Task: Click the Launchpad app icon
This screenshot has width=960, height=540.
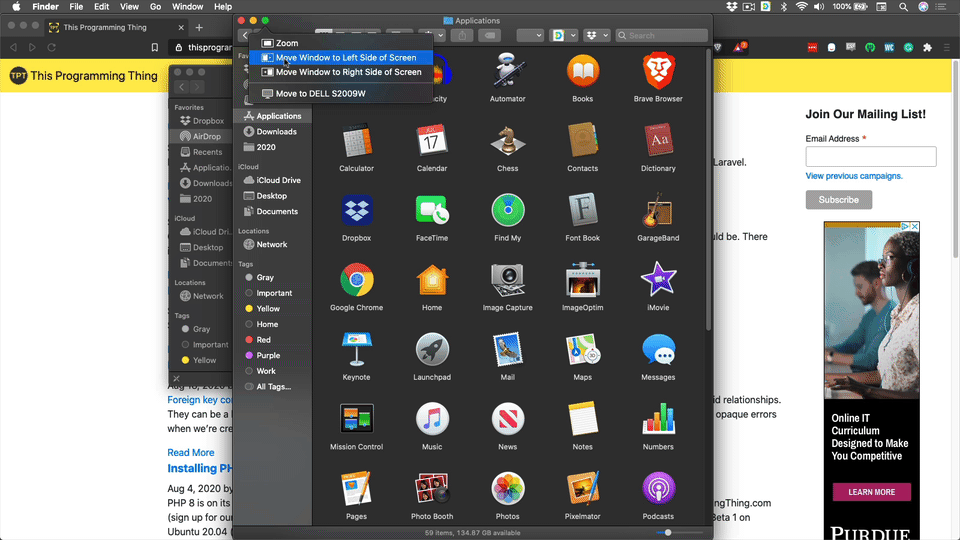Action: pyautogui.click(x=431, y=351)
